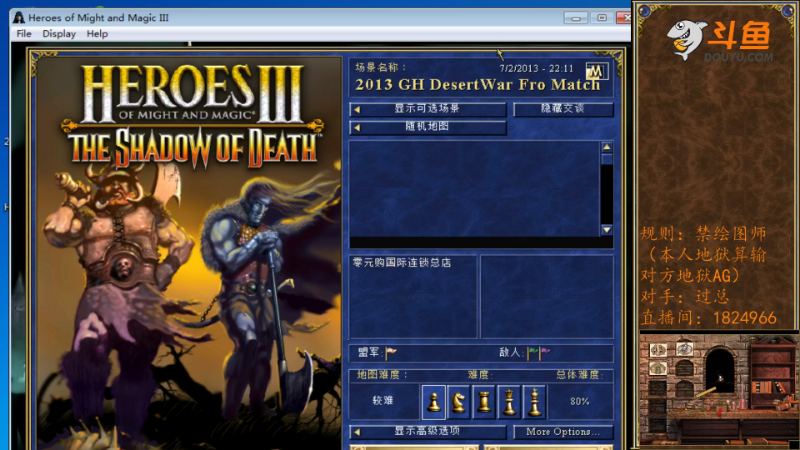Click the room number 1824966 text
Screen dimensions: 800x450
click(744, 318)
